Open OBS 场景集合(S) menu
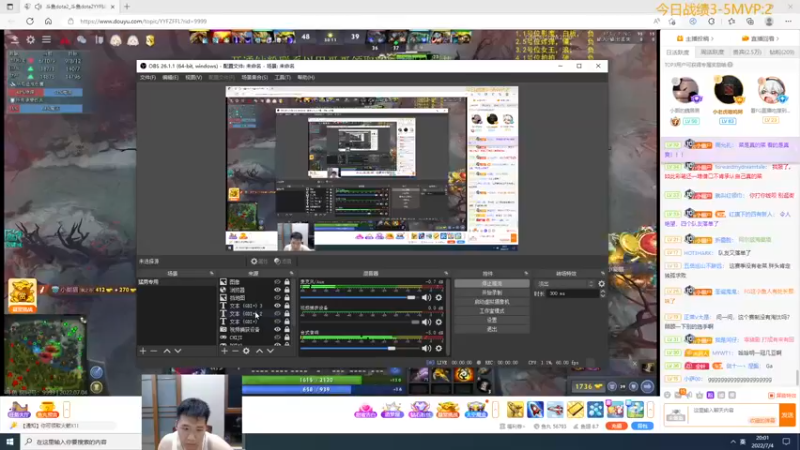This screenshot has height=450, width=800. click(255, 78)
